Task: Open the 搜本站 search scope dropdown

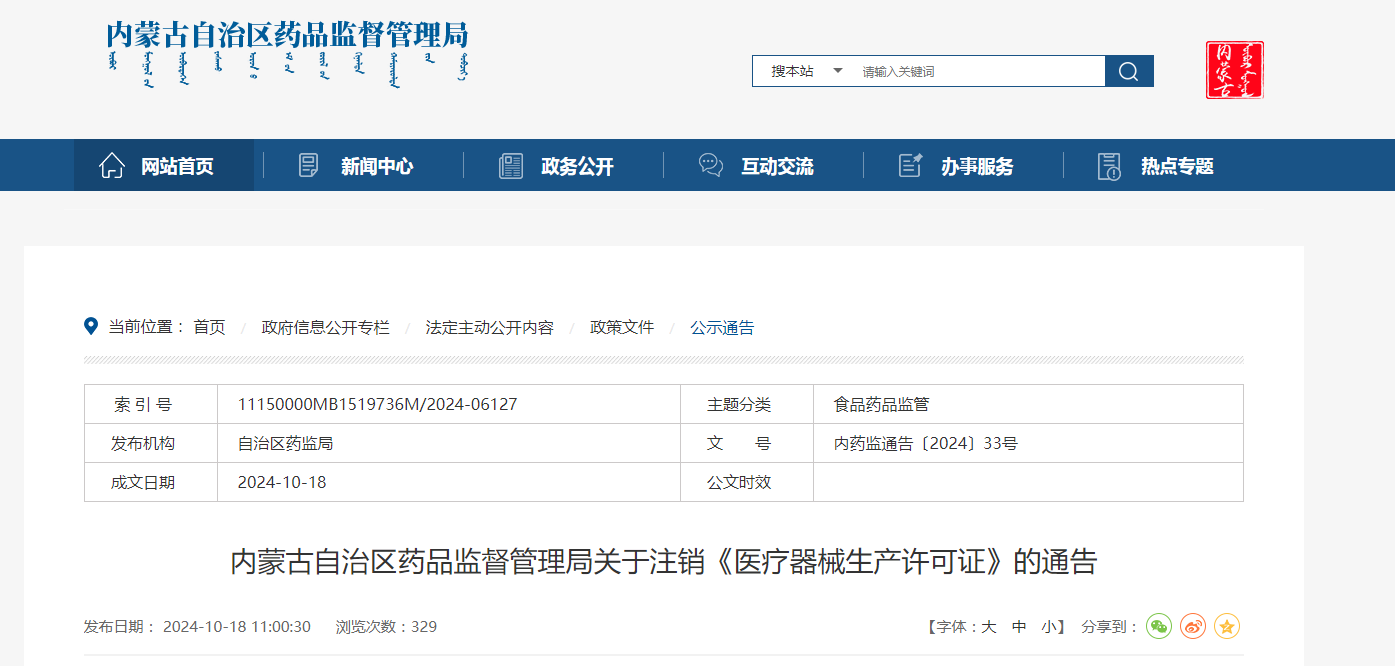Action: coord(807,71)
